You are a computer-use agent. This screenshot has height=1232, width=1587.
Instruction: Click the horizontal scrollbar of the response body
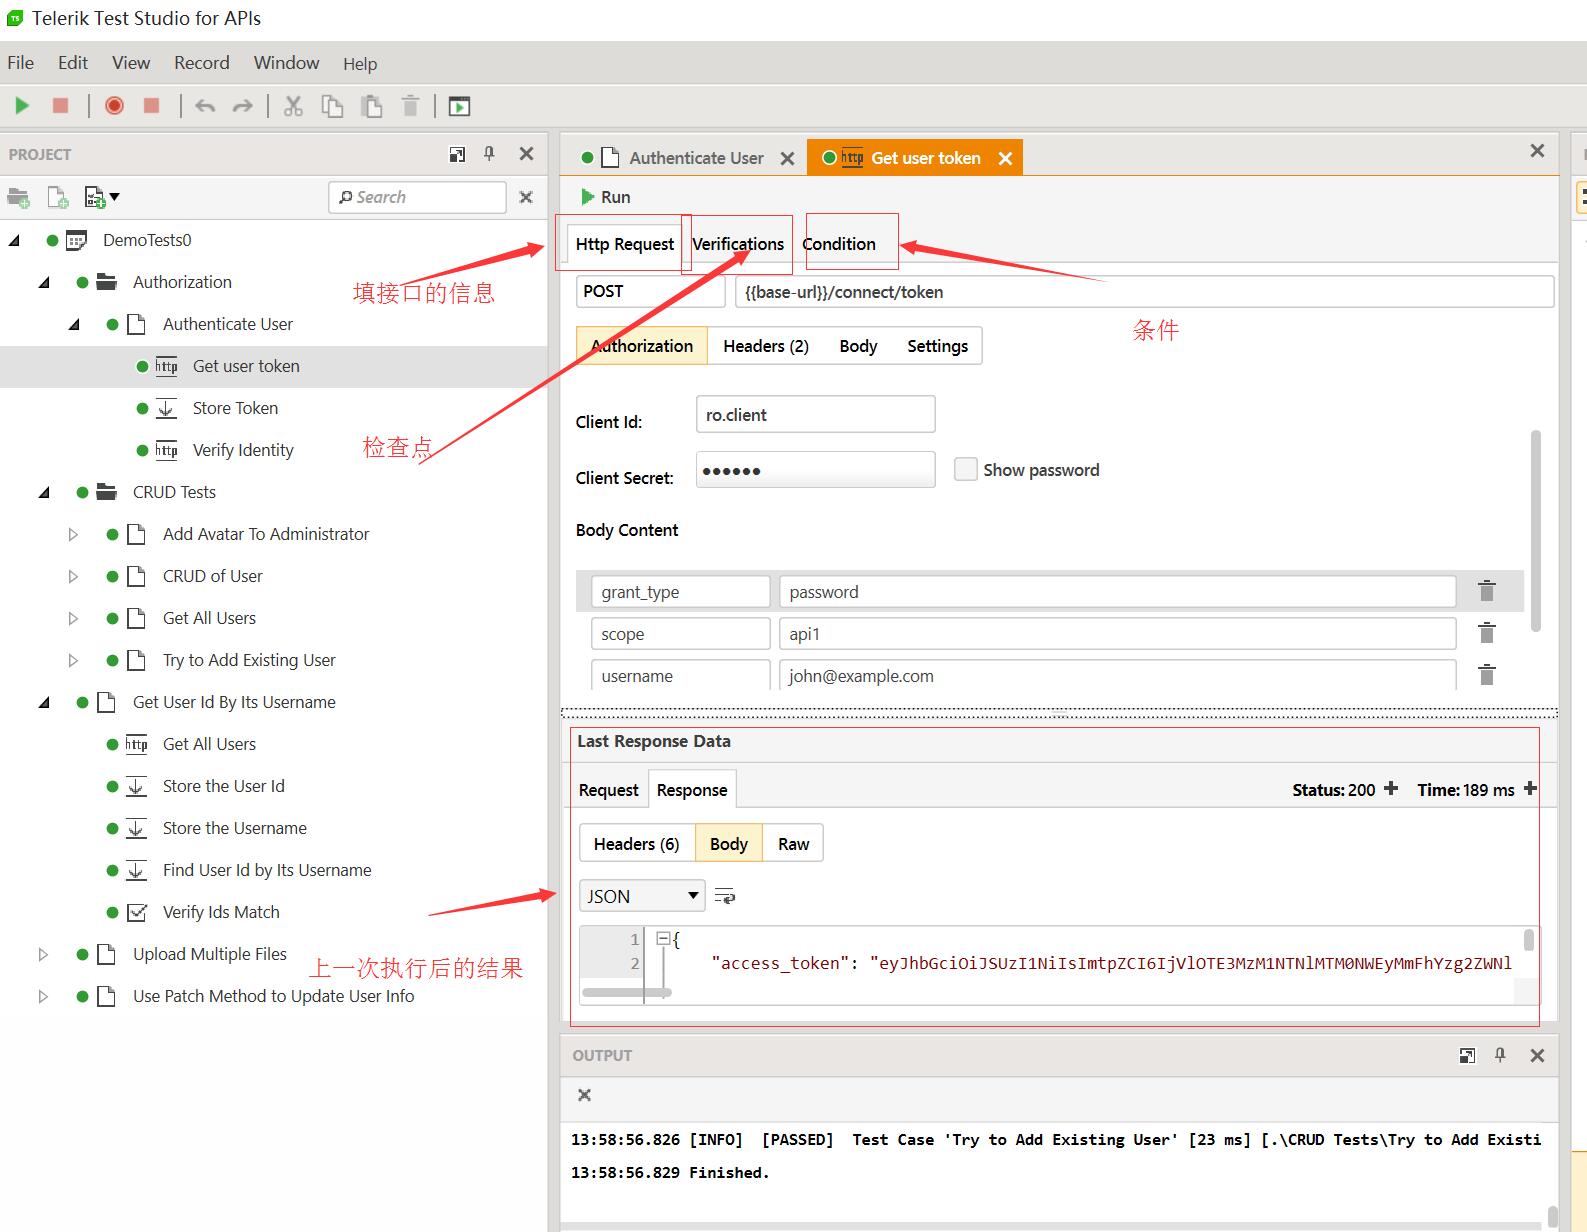(x=626, y=993)
